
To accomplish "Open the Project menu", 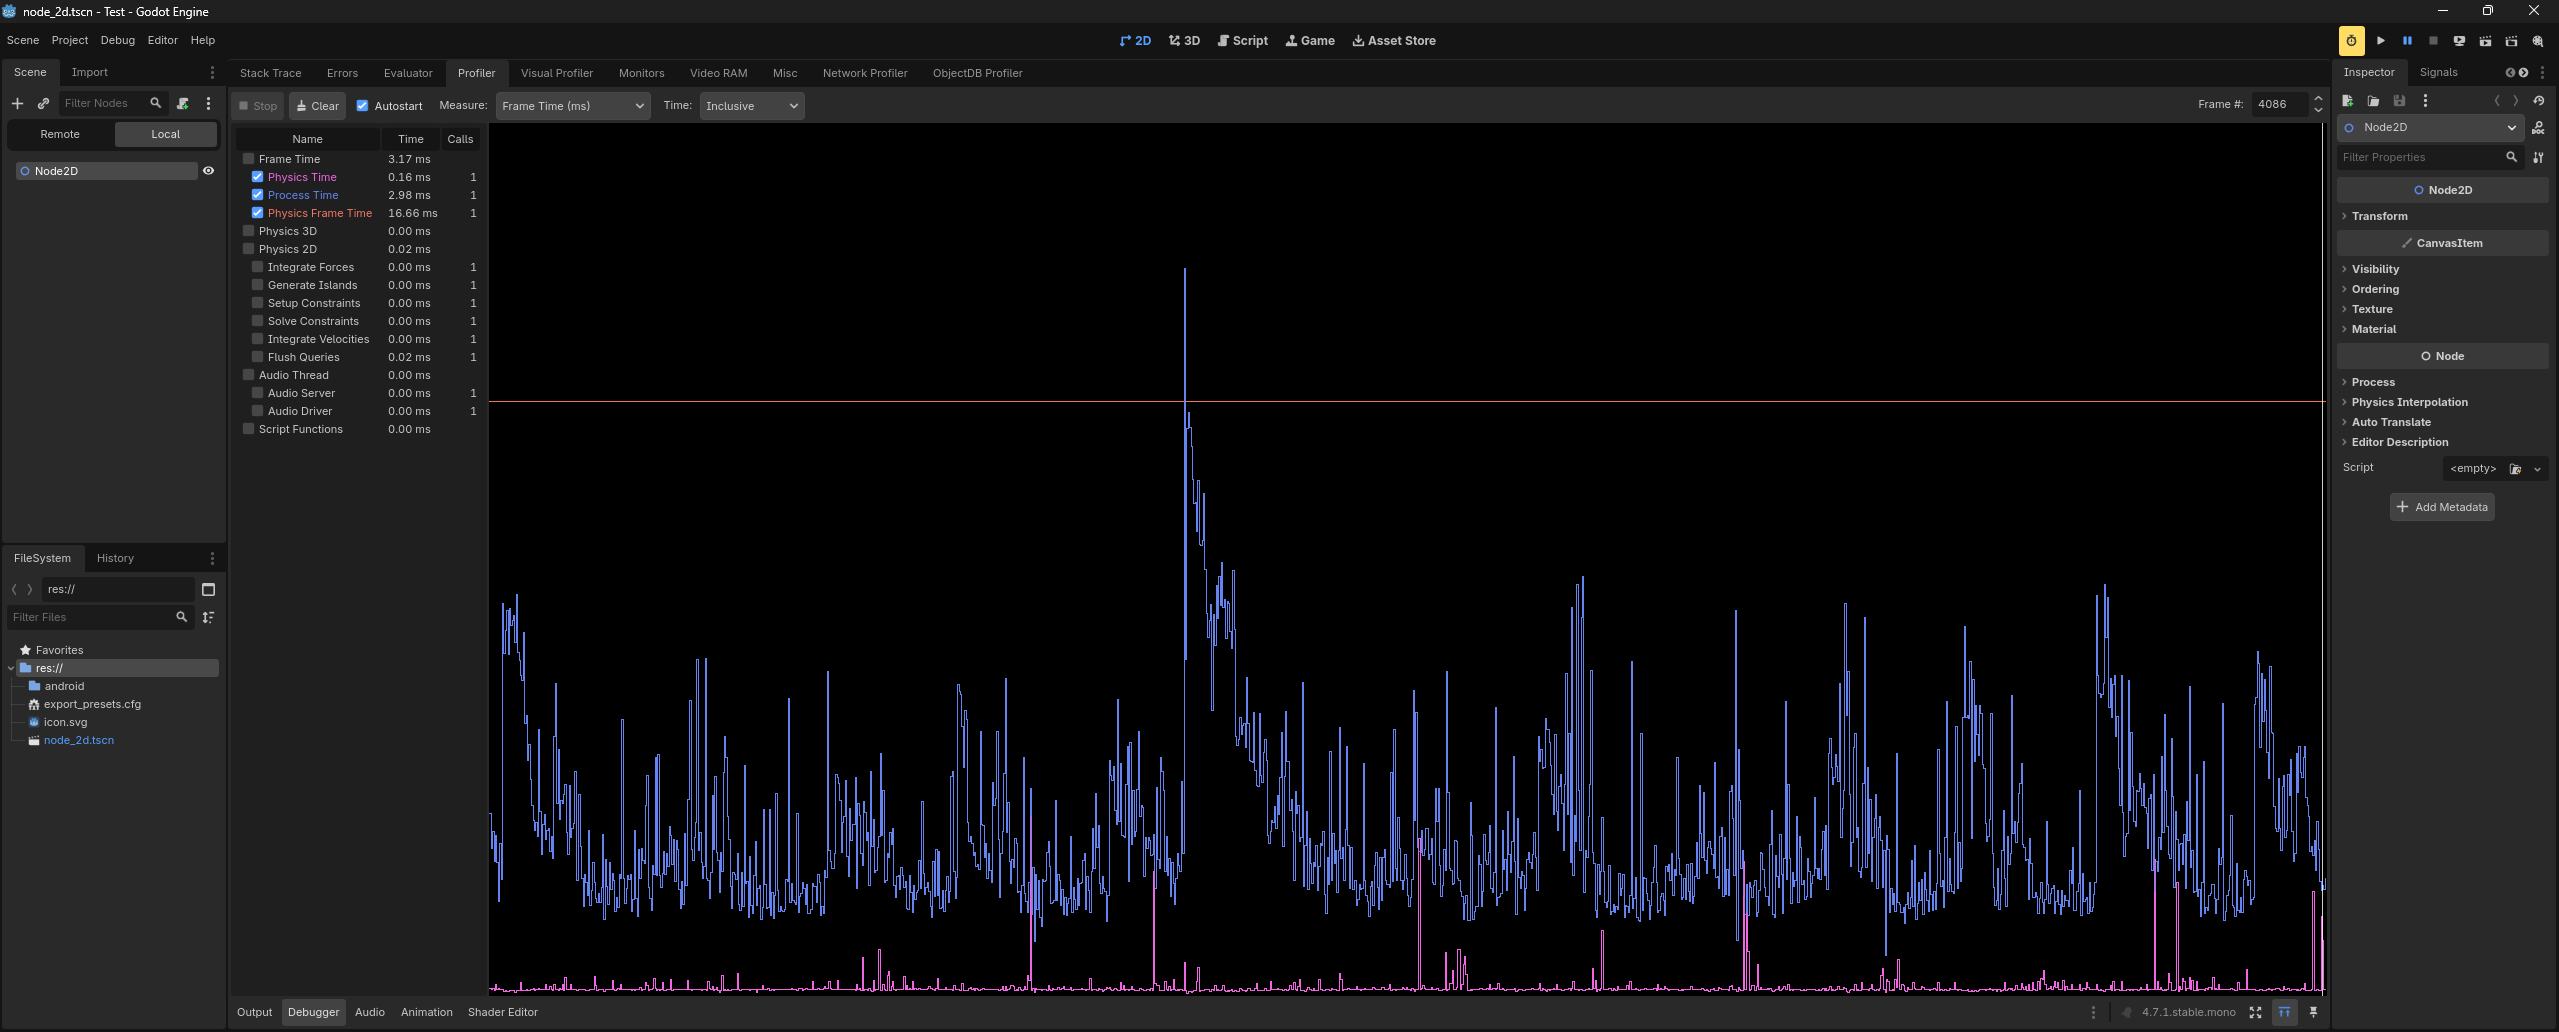I will tap(69, 41).
